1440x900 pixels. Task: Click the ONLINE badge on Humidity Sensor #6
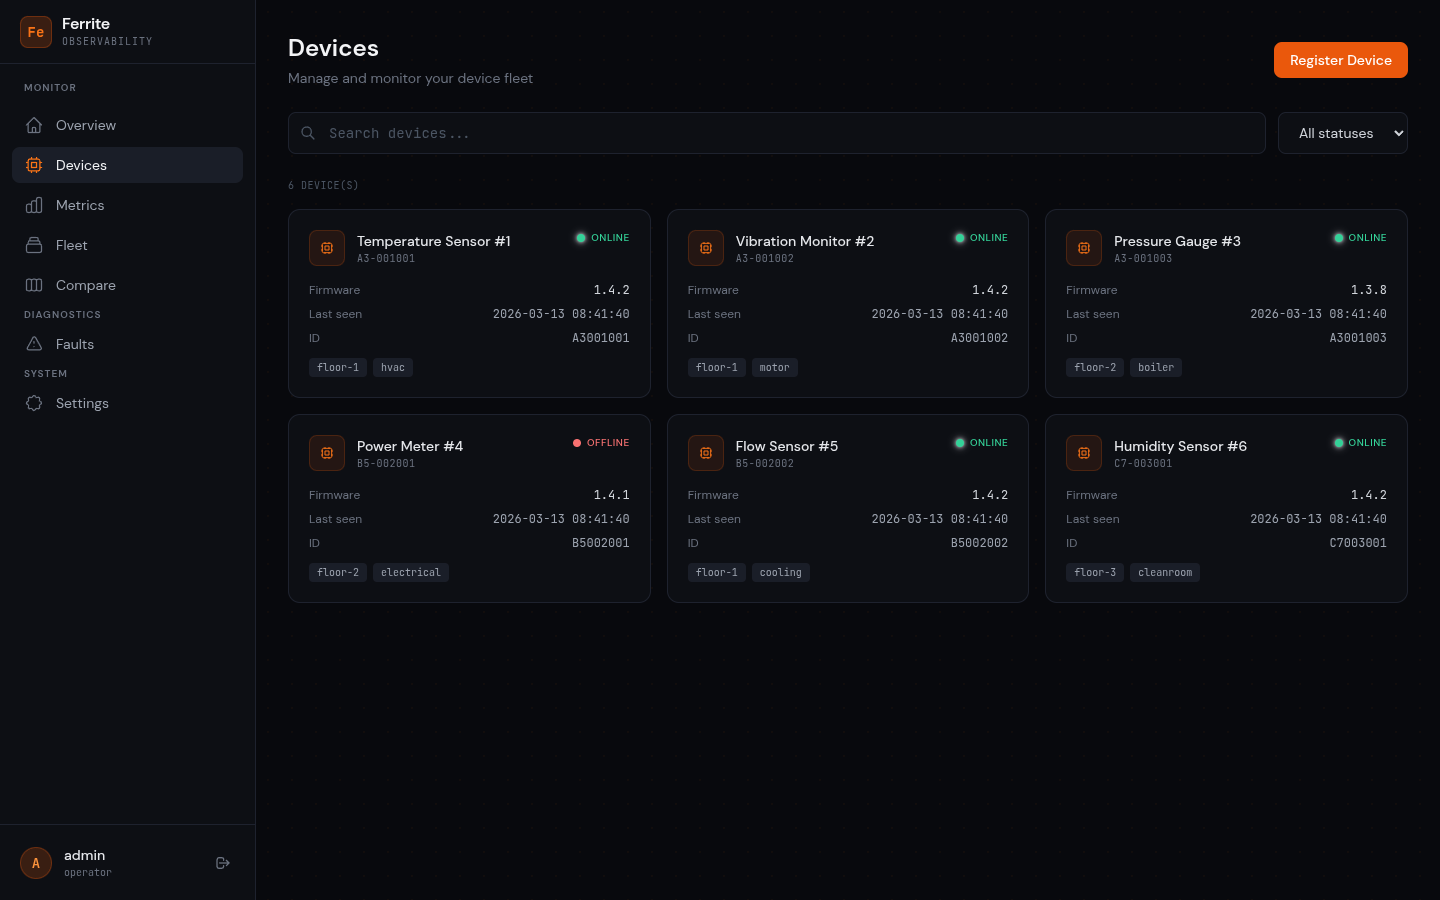pos(1359,443)
